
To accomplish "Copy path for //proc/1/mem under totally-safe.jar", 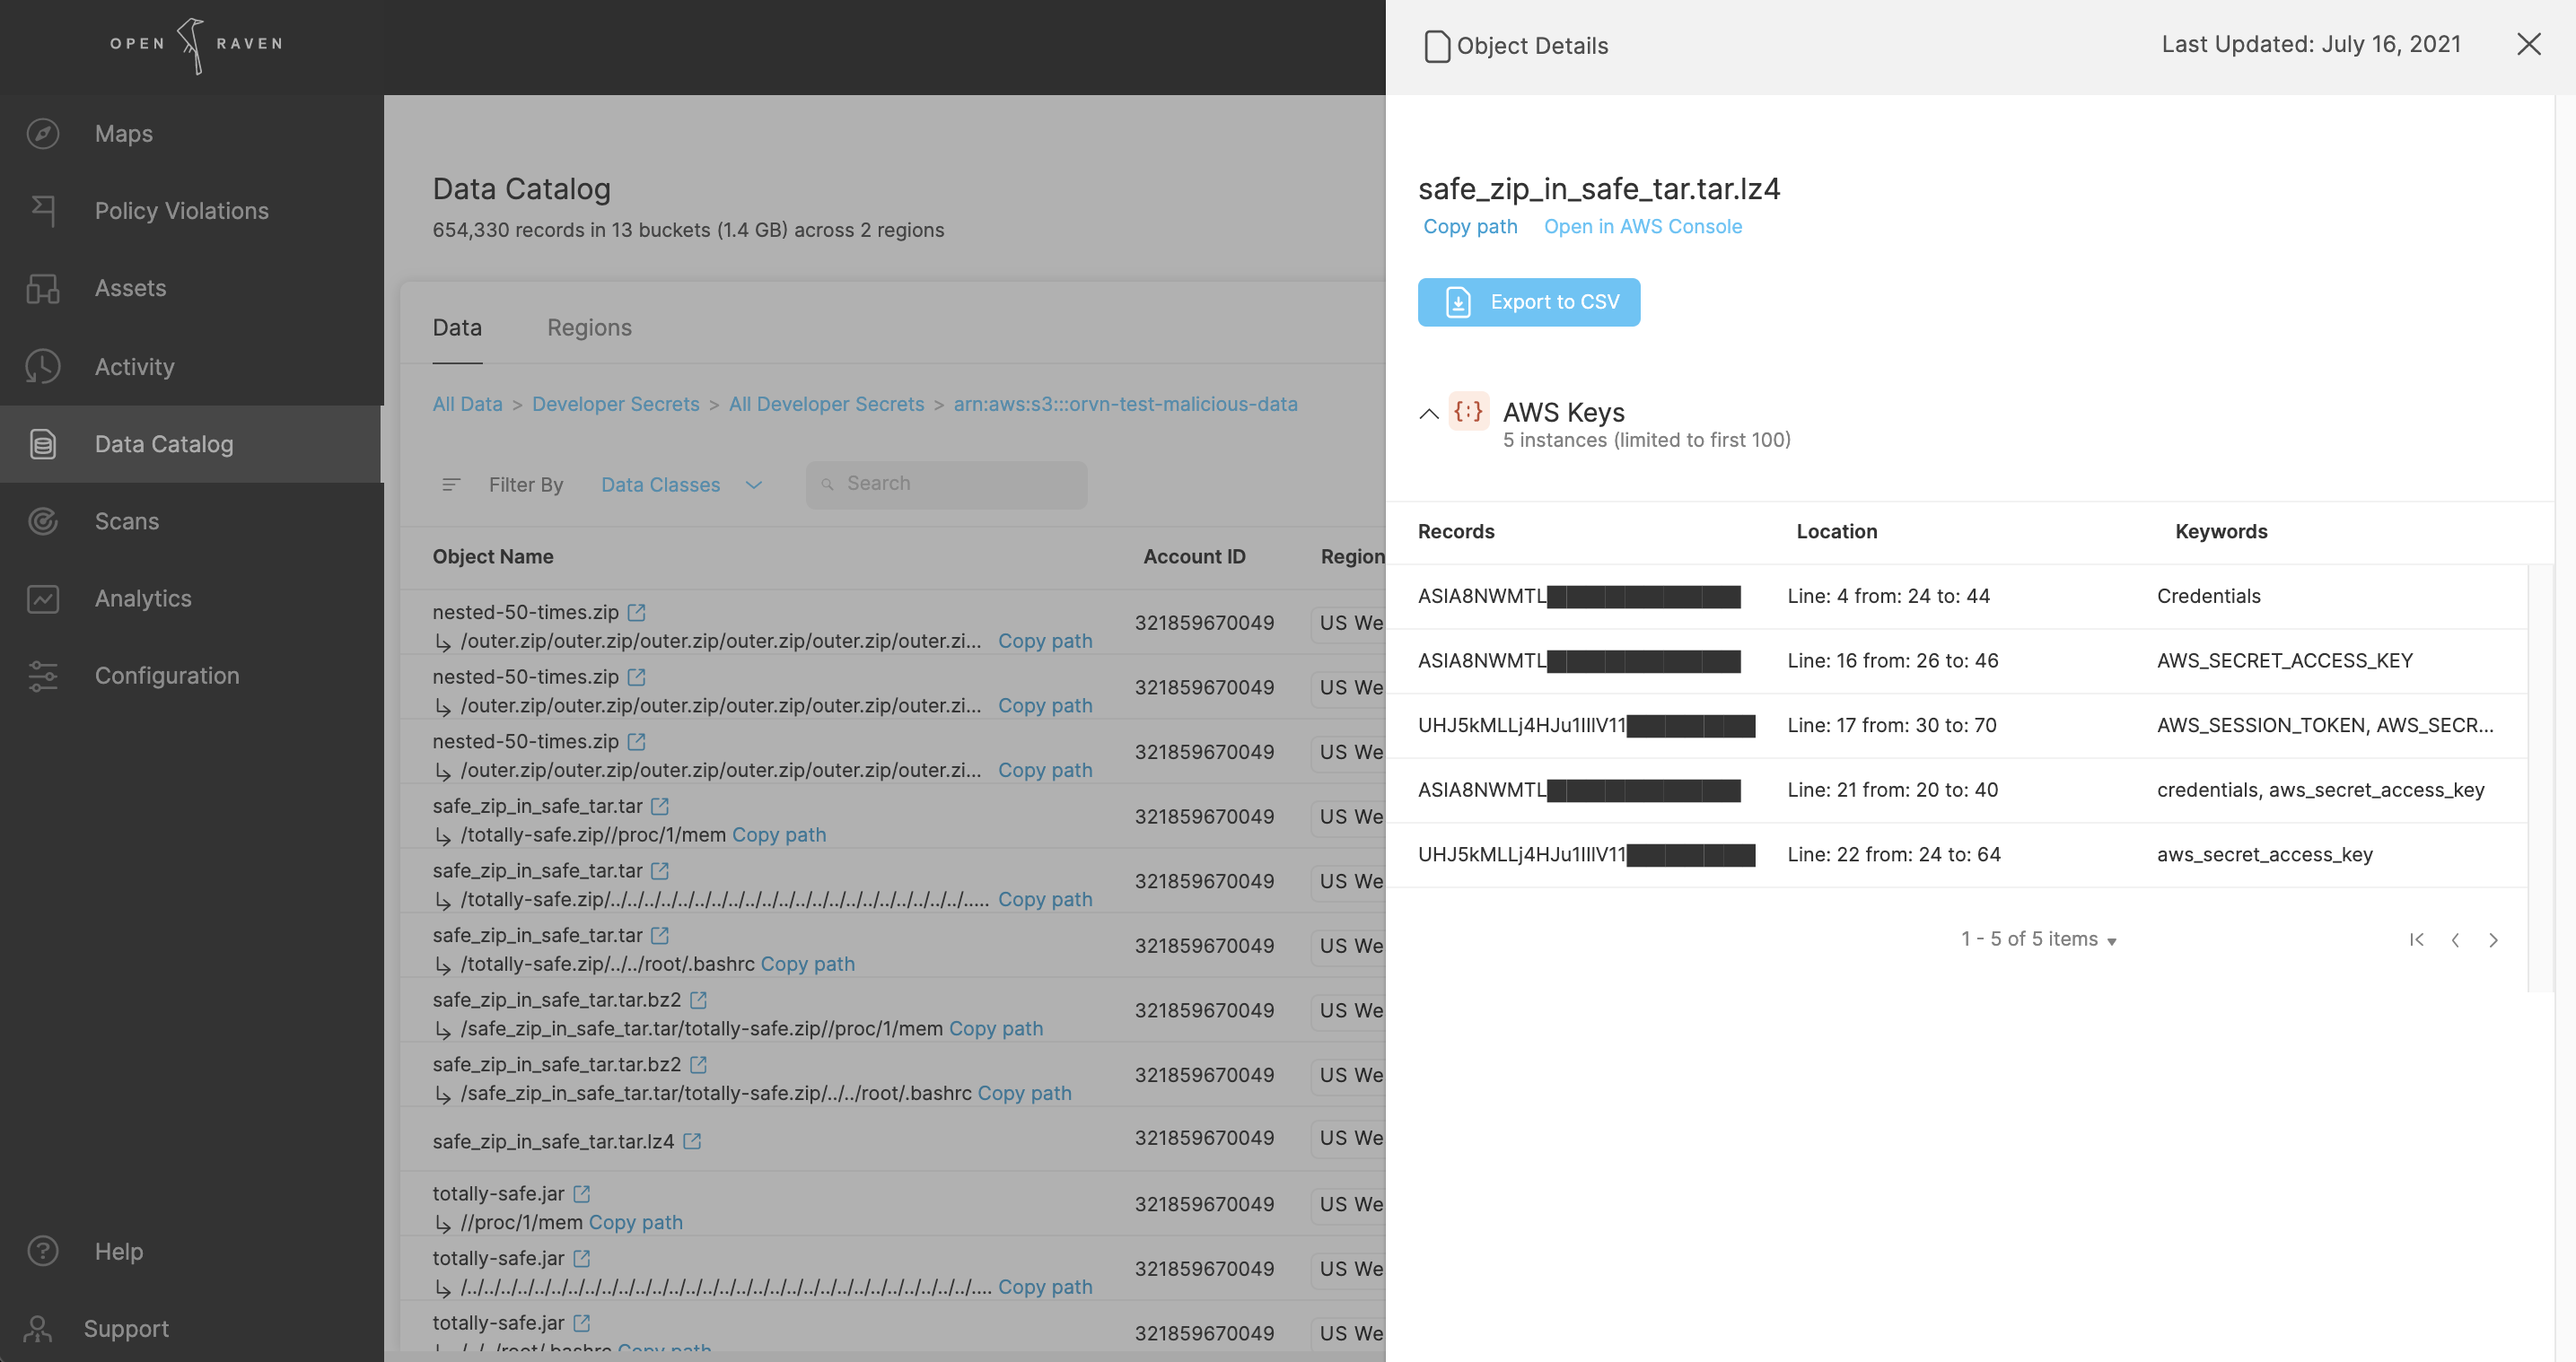I will (x=635, y=1222).
